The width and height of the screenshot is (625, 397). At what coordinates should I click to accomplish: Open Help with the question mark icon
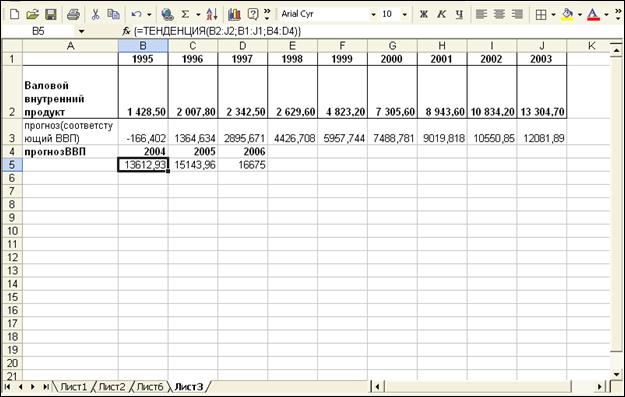[x=253, y=15]
